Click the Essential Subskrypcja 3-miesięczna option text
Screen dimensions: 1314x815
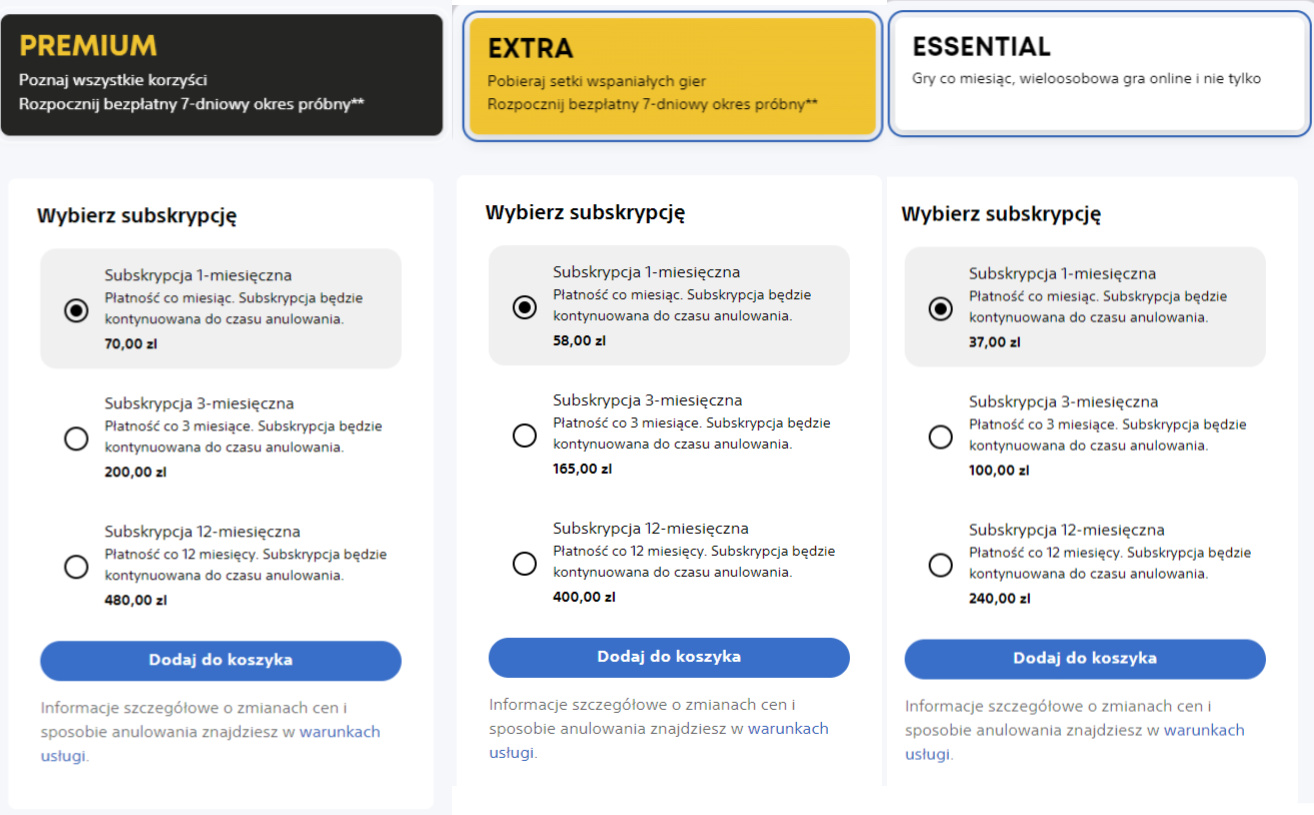tap(1064, 402)
